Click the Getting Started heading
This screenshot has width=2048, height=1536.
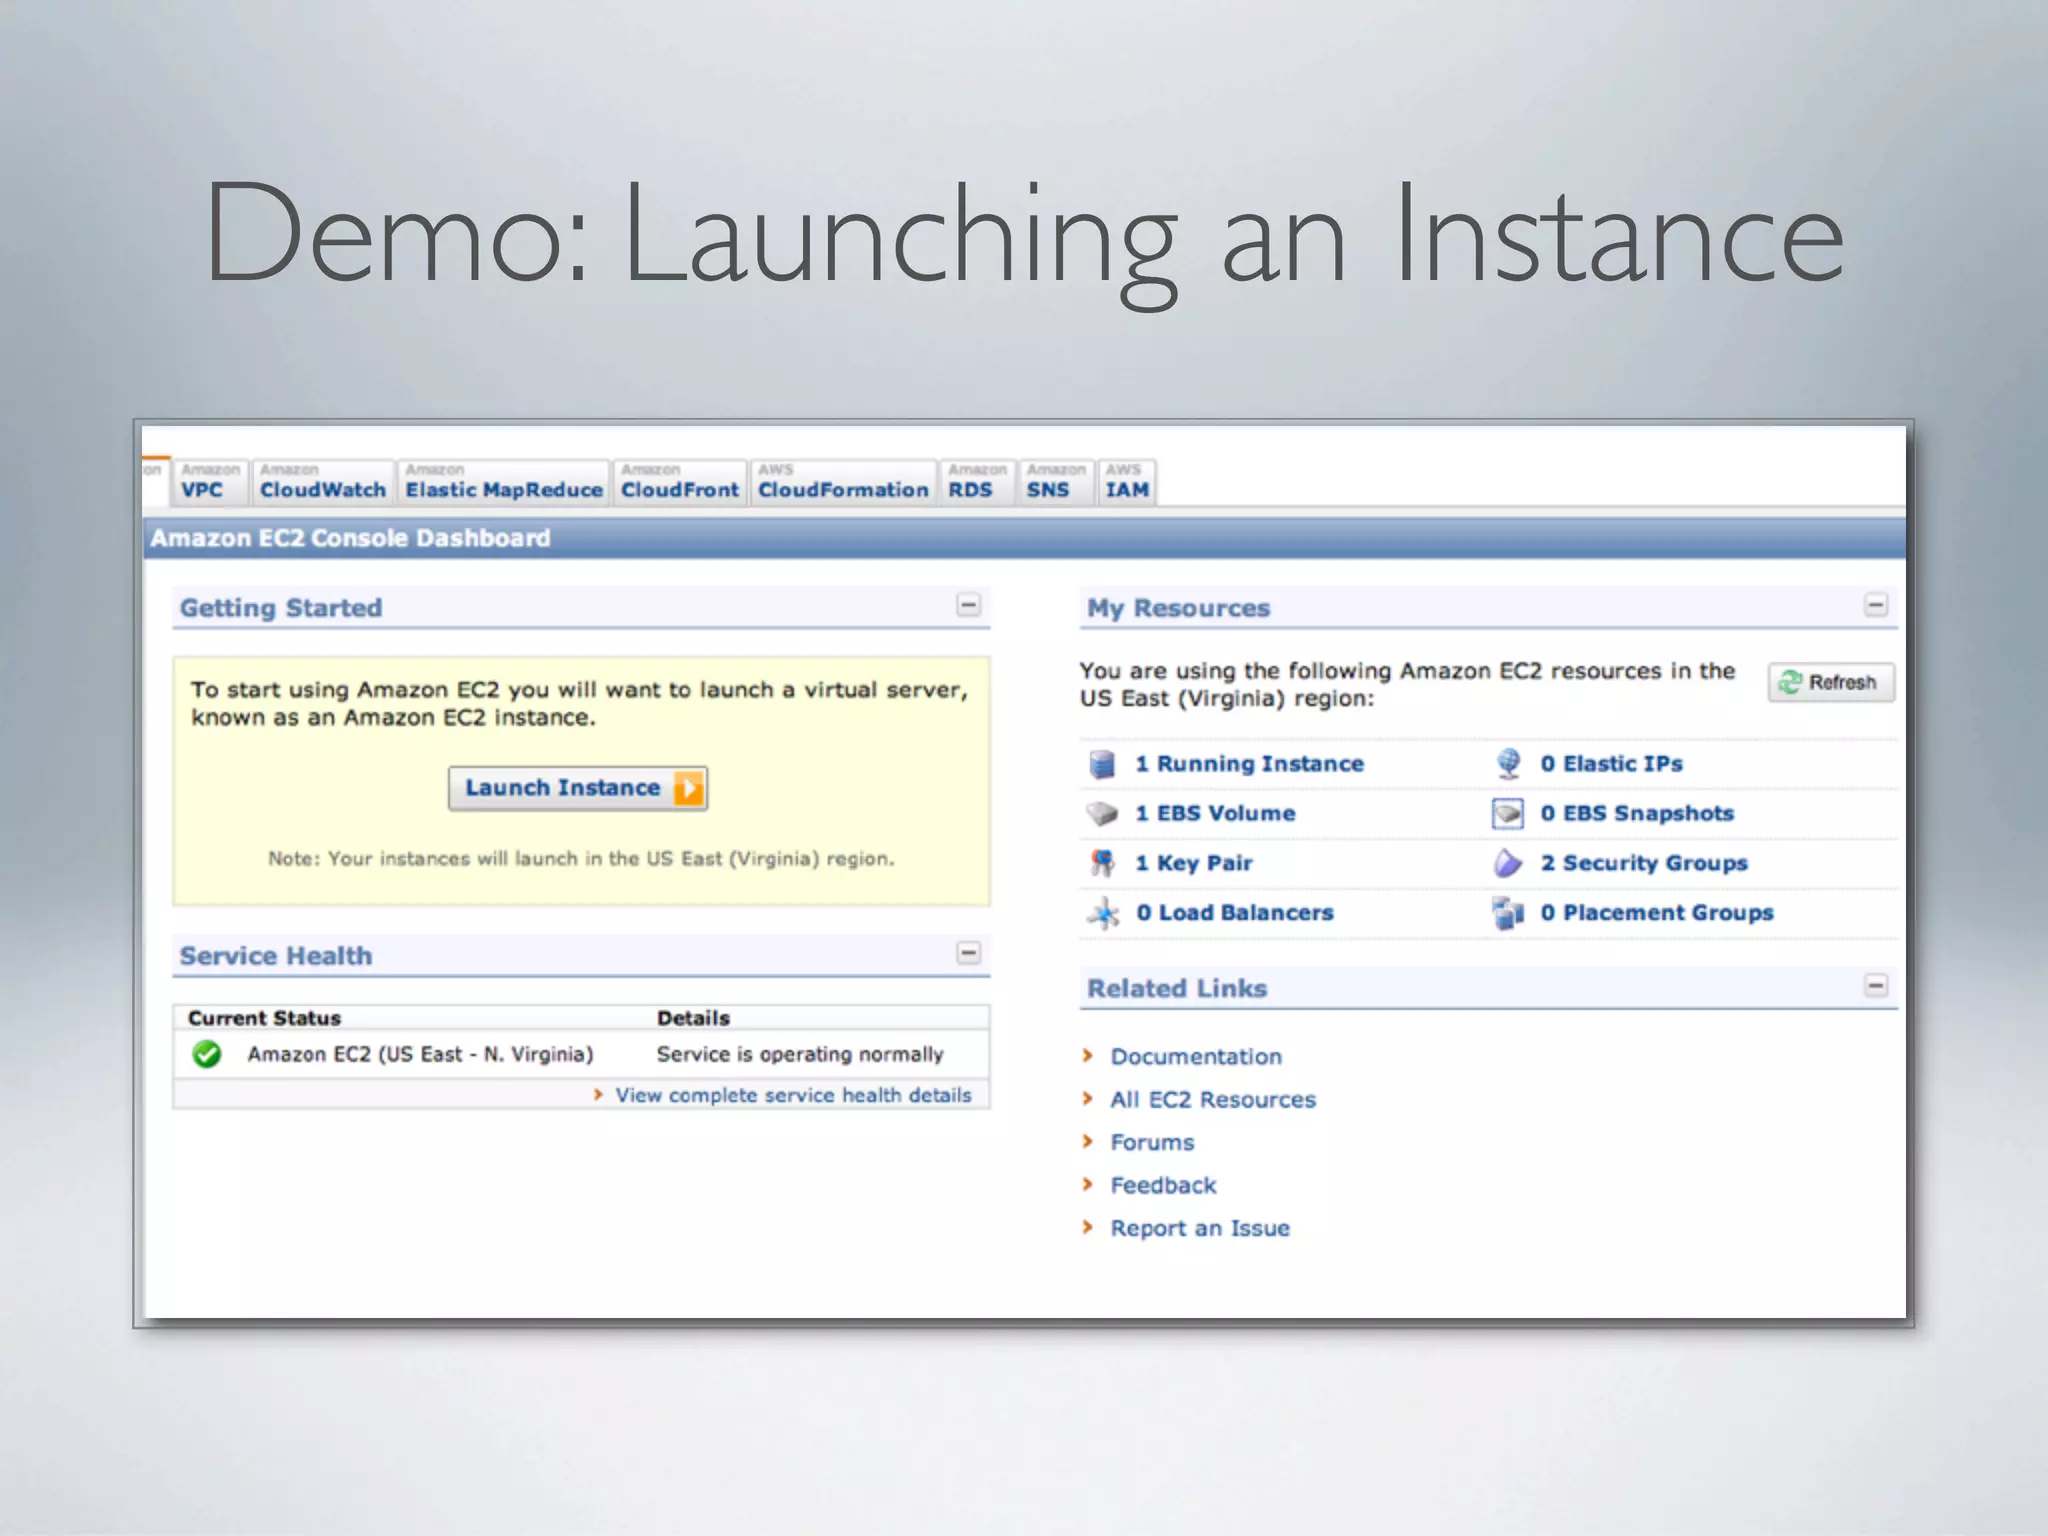281,608
